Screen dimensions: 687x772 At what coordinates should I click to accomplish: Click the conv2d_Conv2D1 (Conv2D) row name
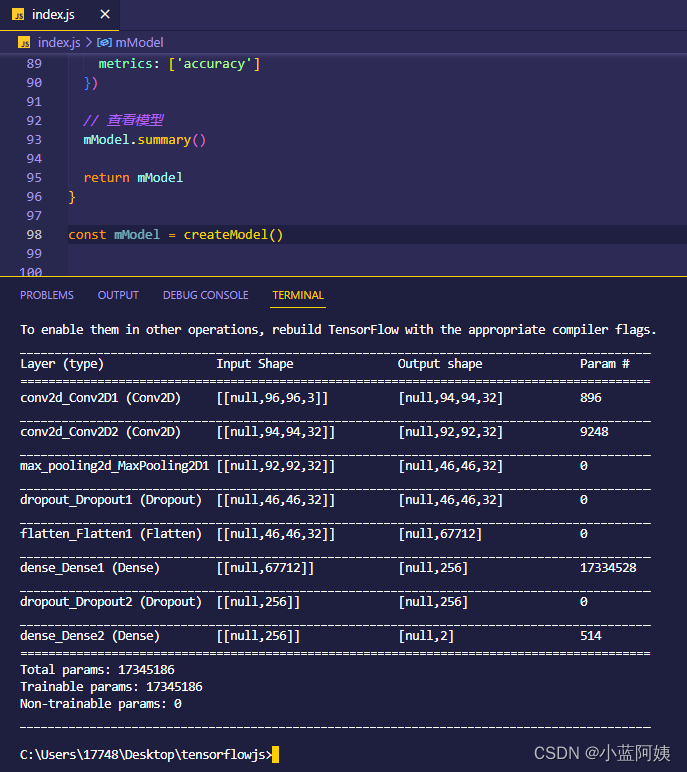[x=100, y=398]
